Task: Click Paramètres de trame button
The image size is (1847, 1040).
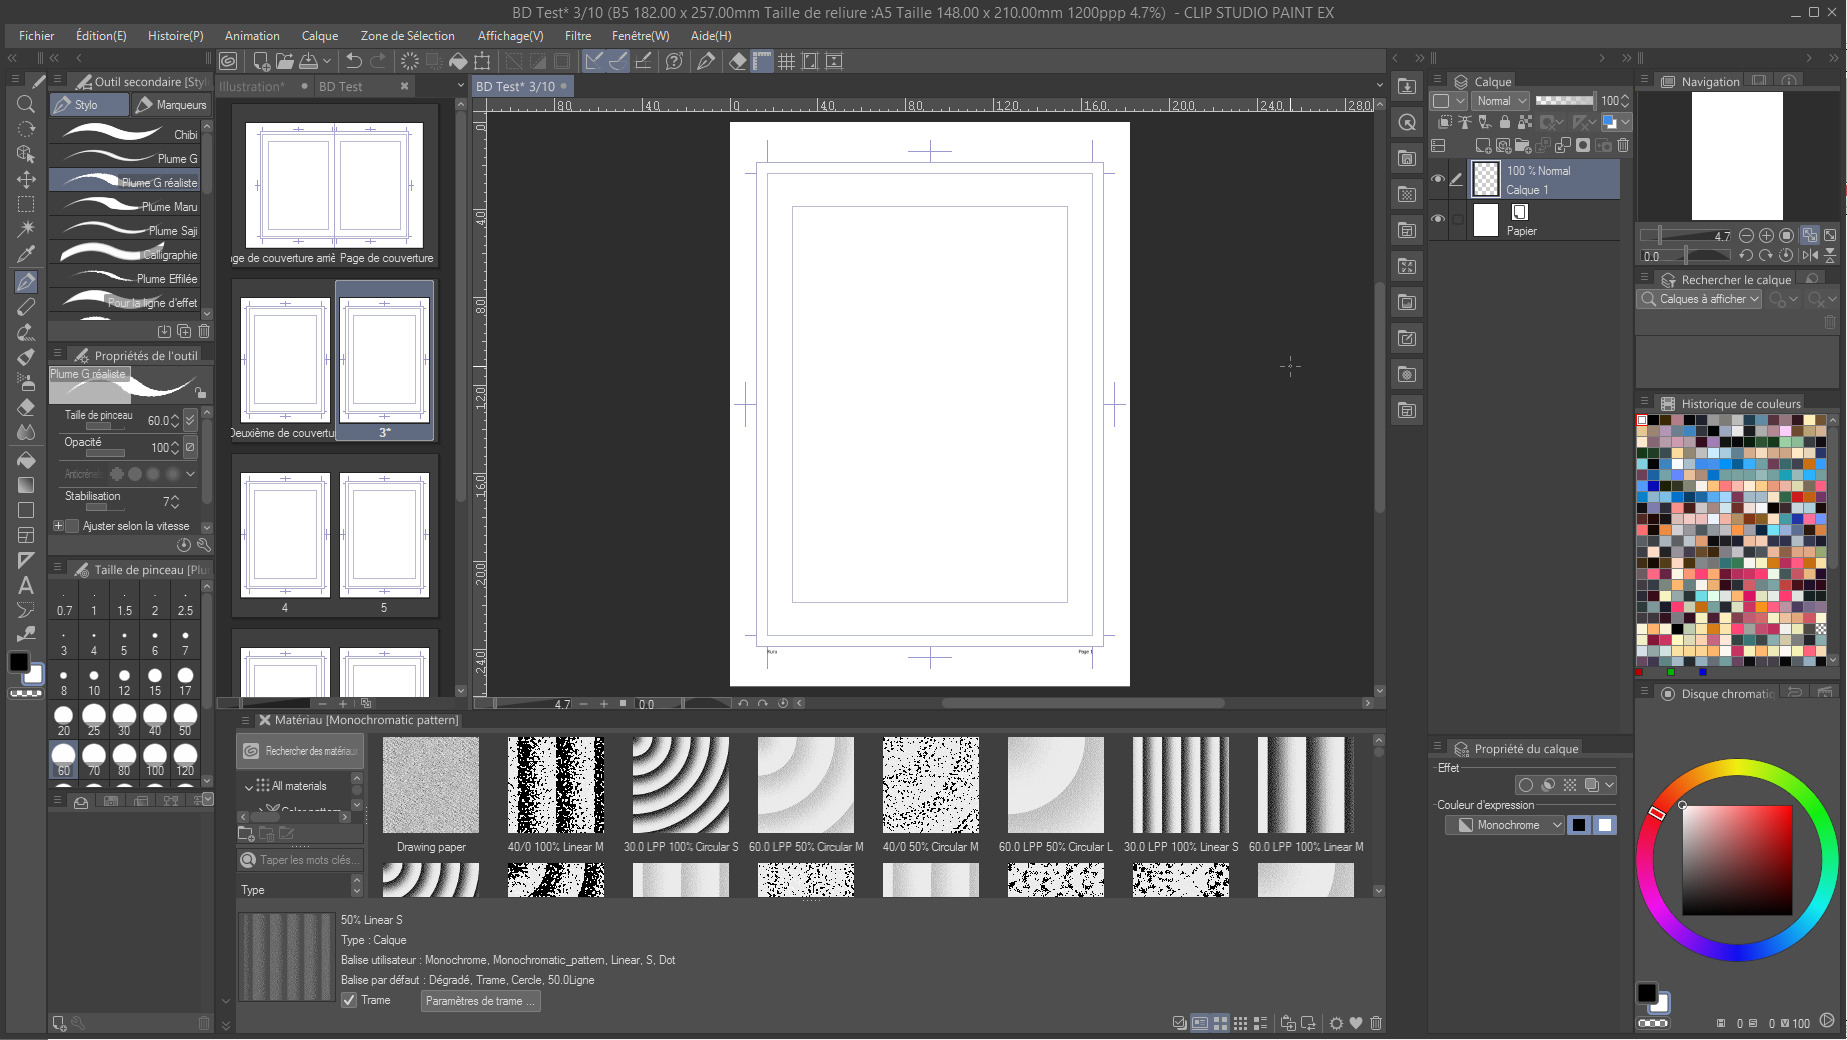Action: (481, 1001)
